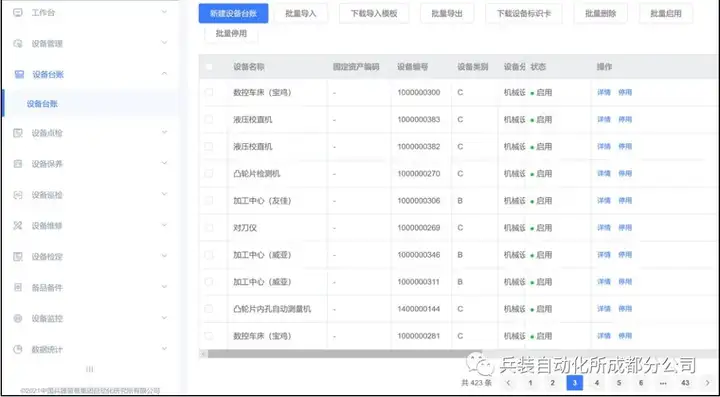Open 详情 for device 1400000144

604,309
